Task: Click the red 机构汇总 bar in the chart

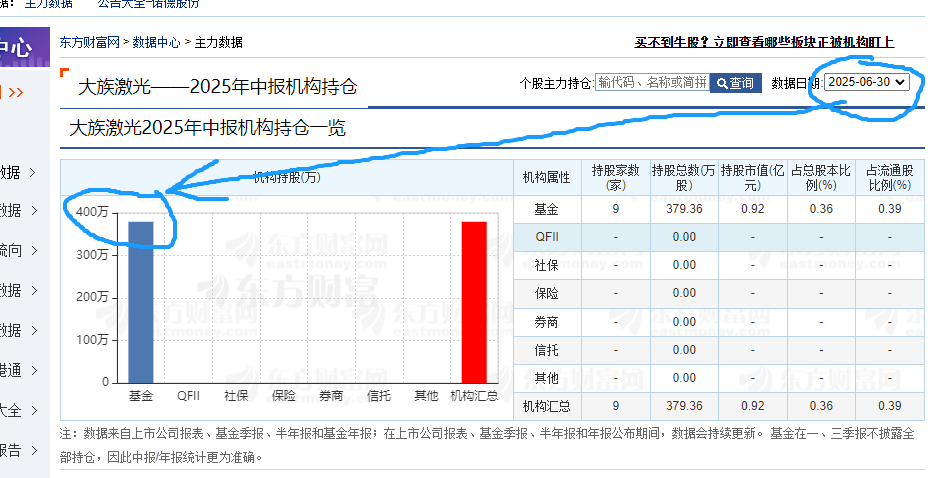Action: [x=474, y=302]
